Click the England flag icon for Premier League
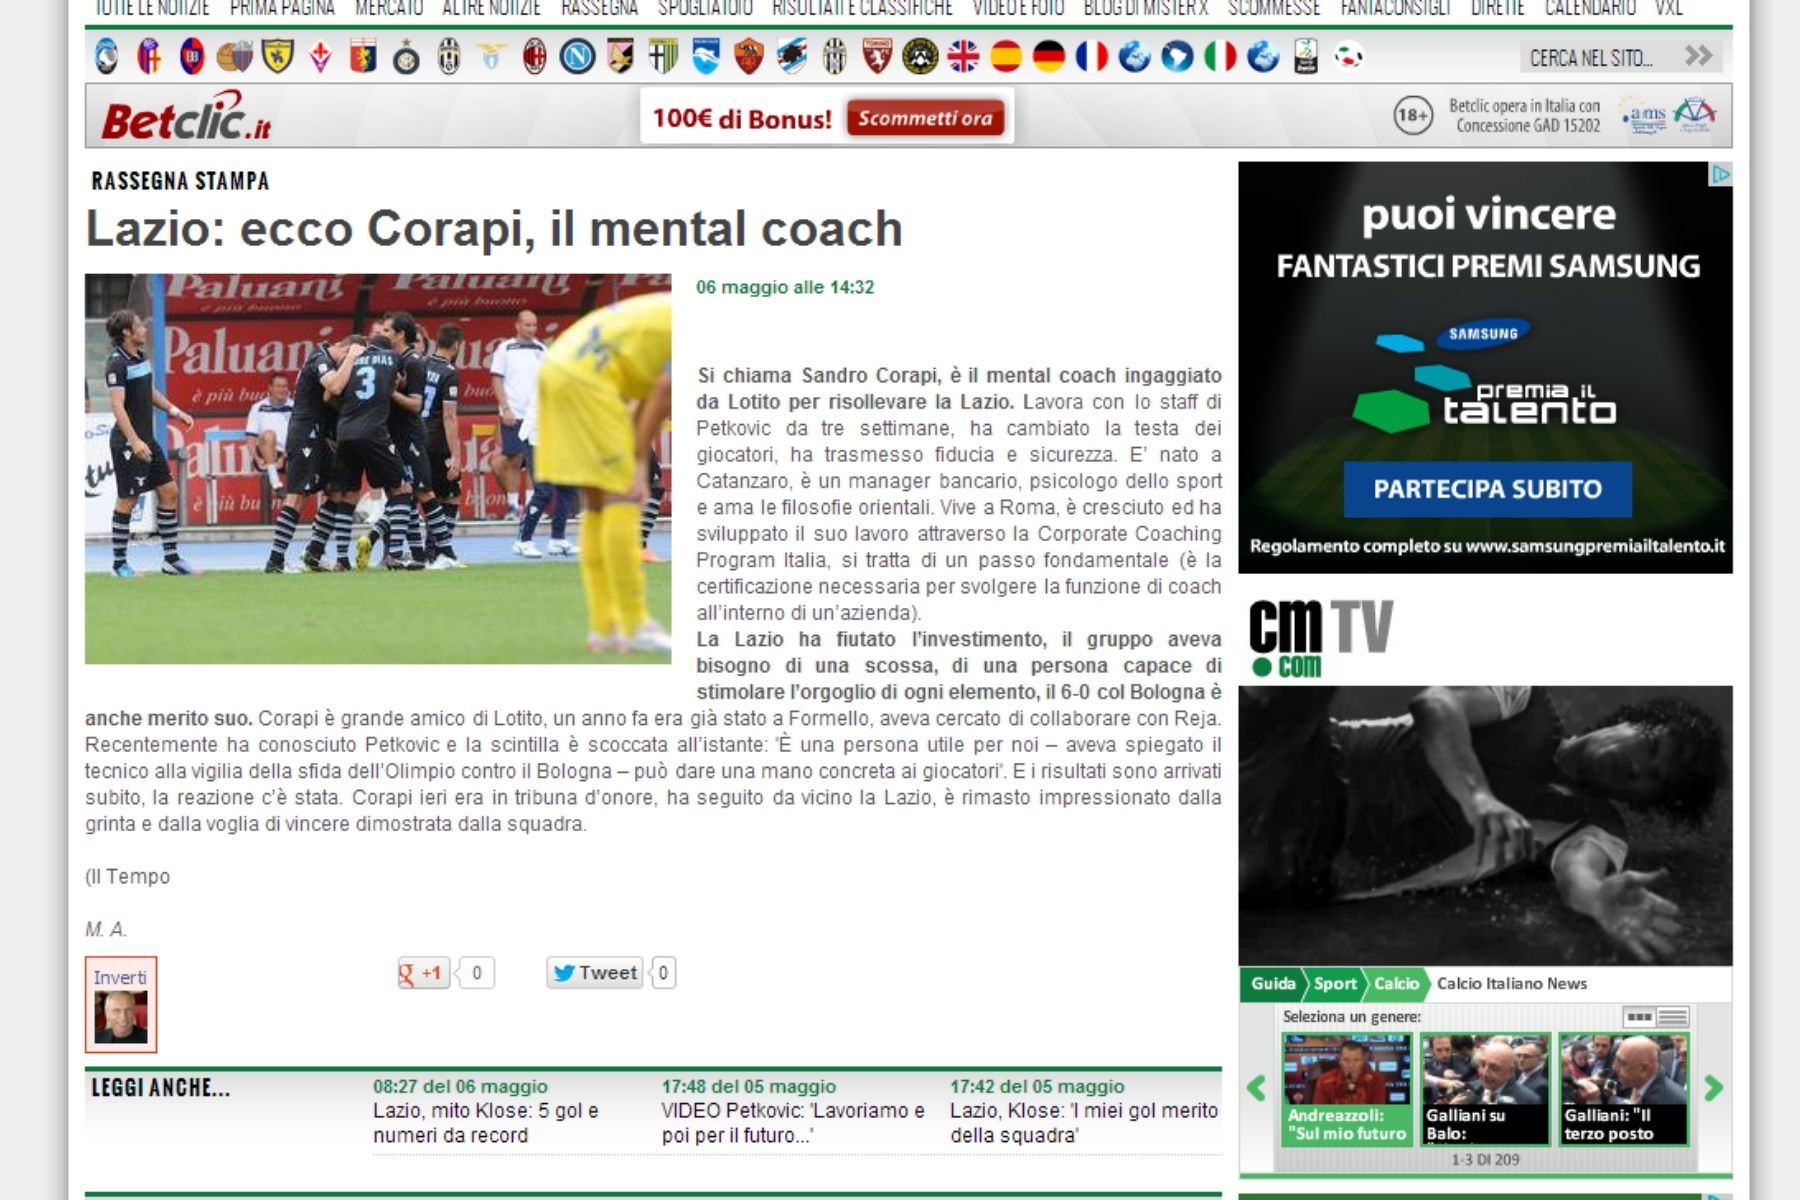The width and height of the screenshot is (1800, 1200). (963, 55)
